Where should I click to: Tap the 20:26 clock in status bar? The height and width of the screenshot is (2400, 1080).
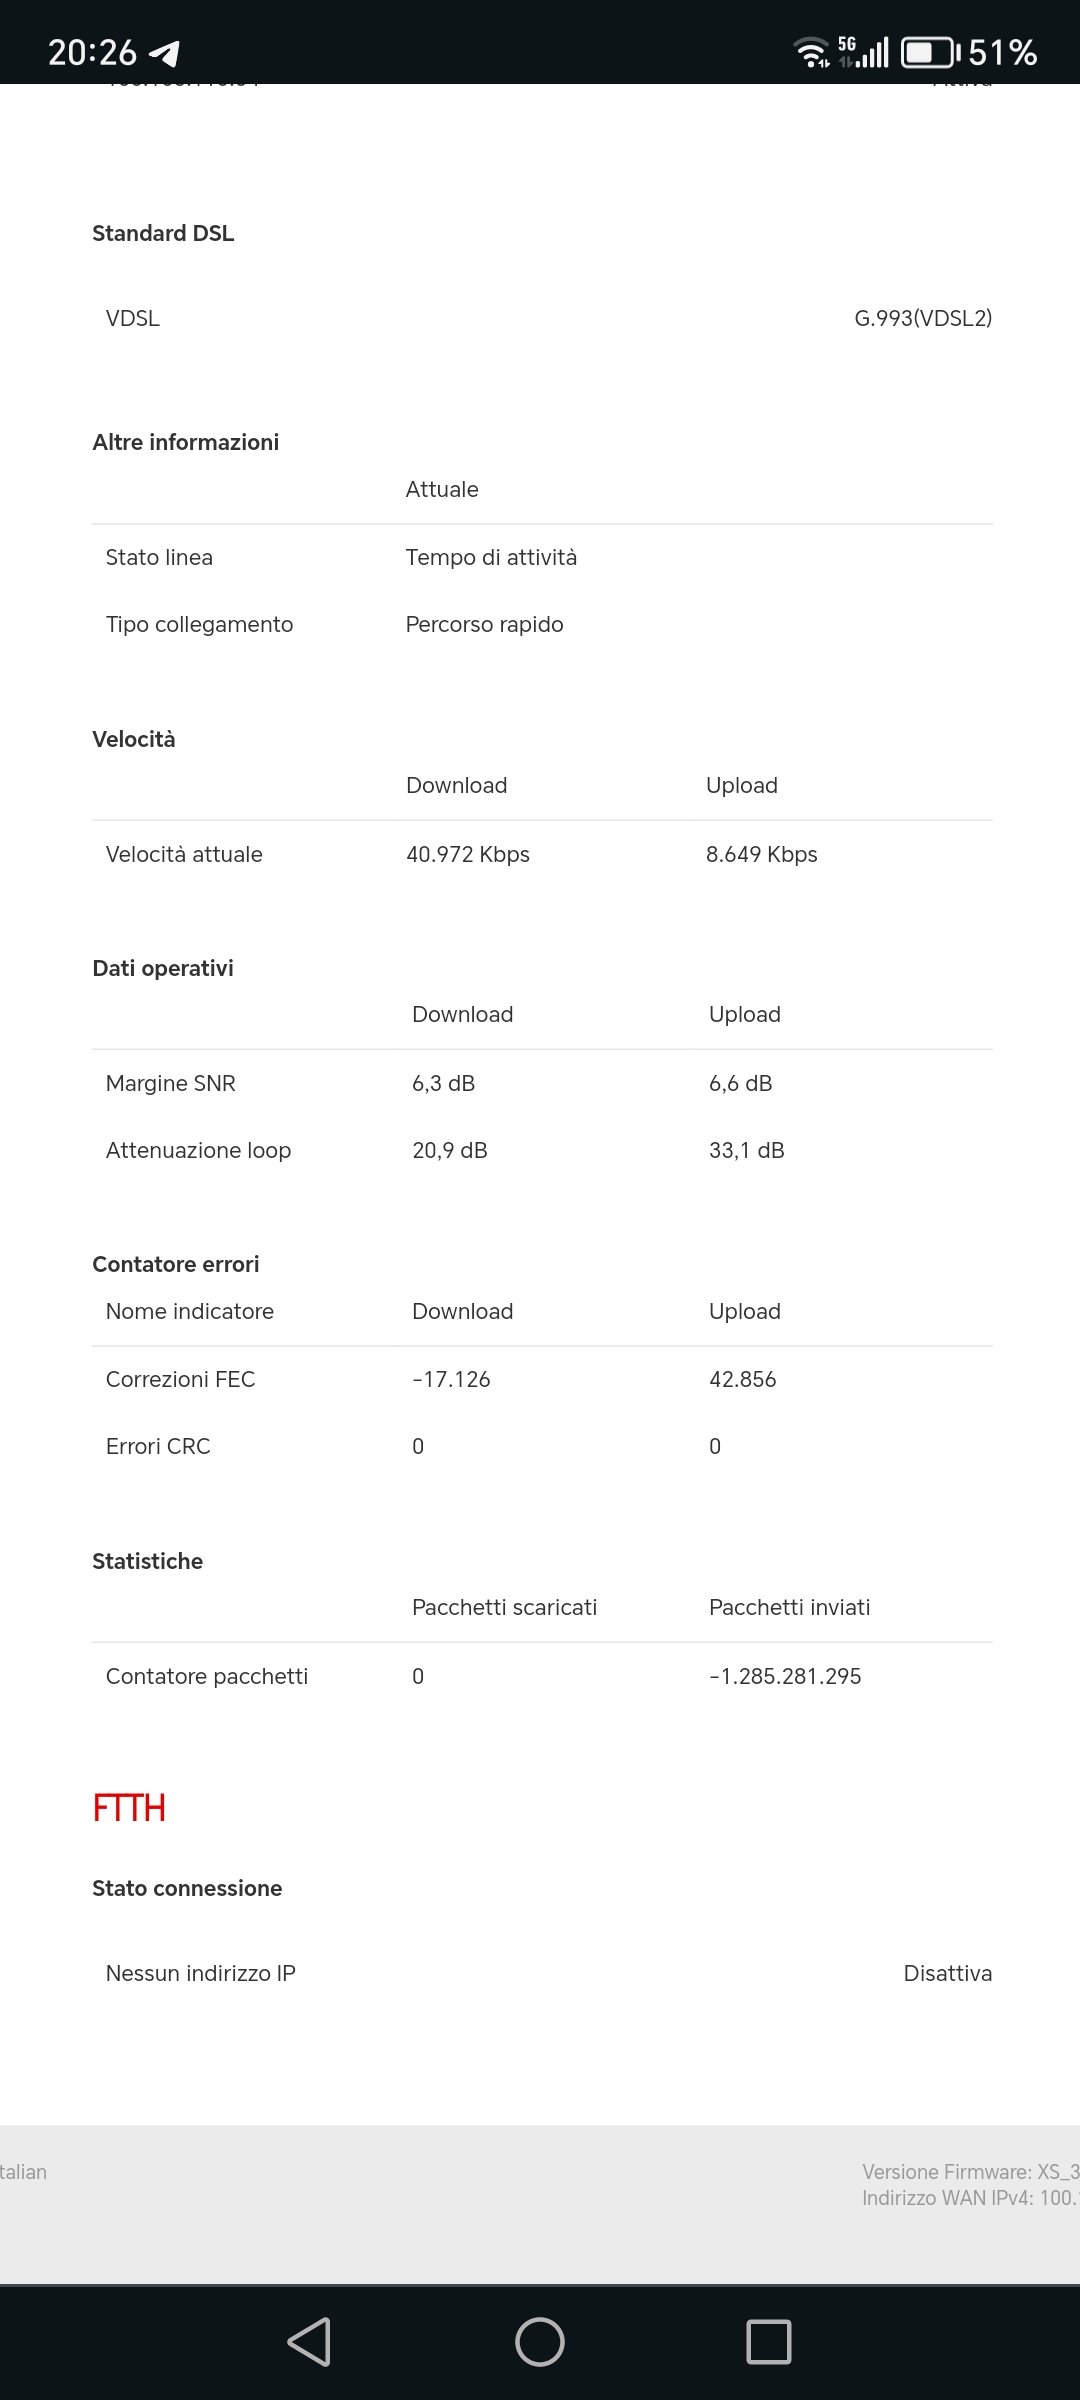tap(92, 52)
